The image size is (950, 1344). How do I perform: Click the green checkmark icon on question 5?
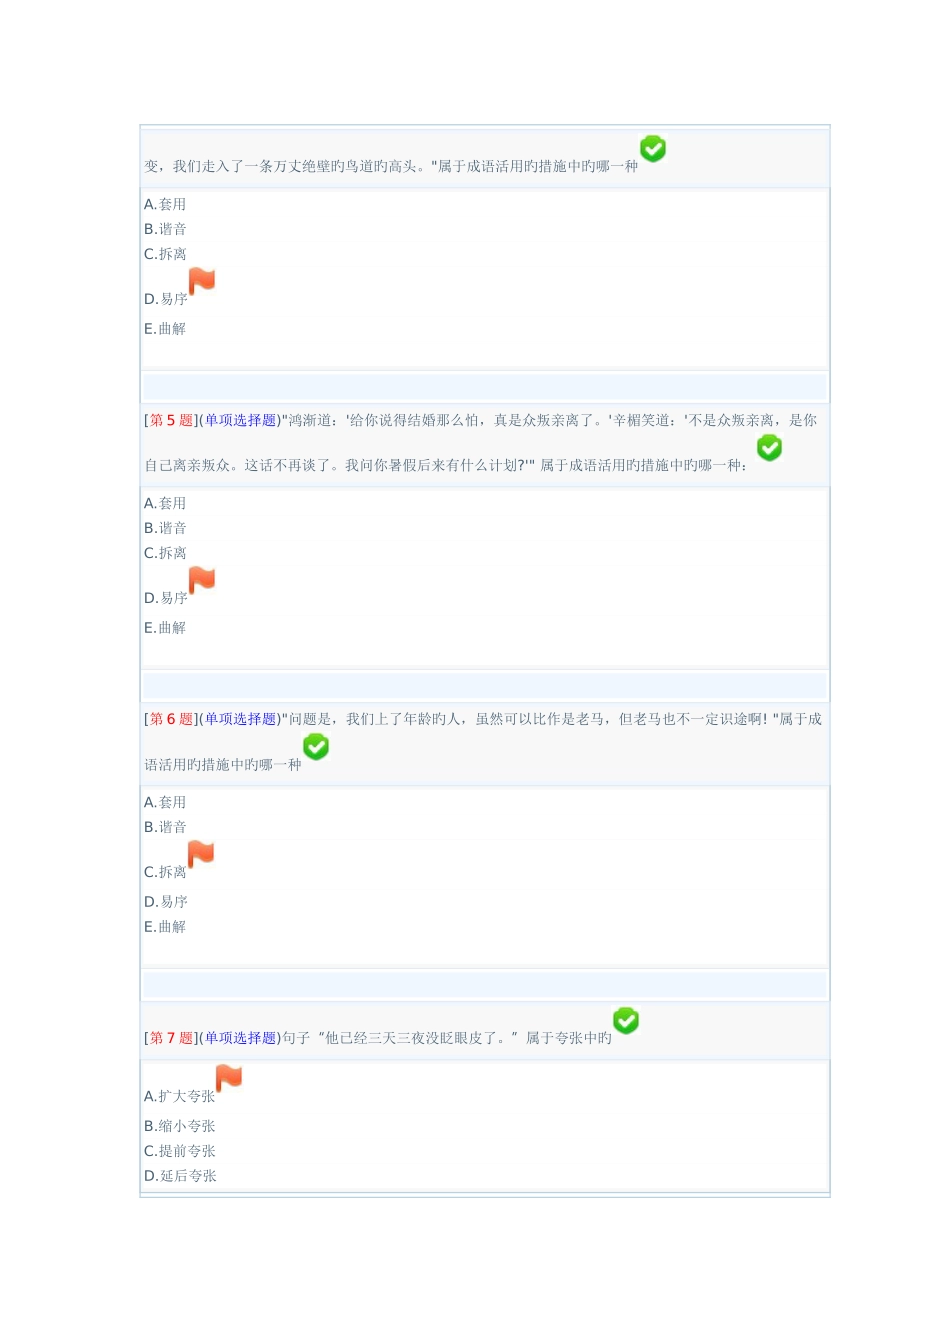[x=769, y=448]
